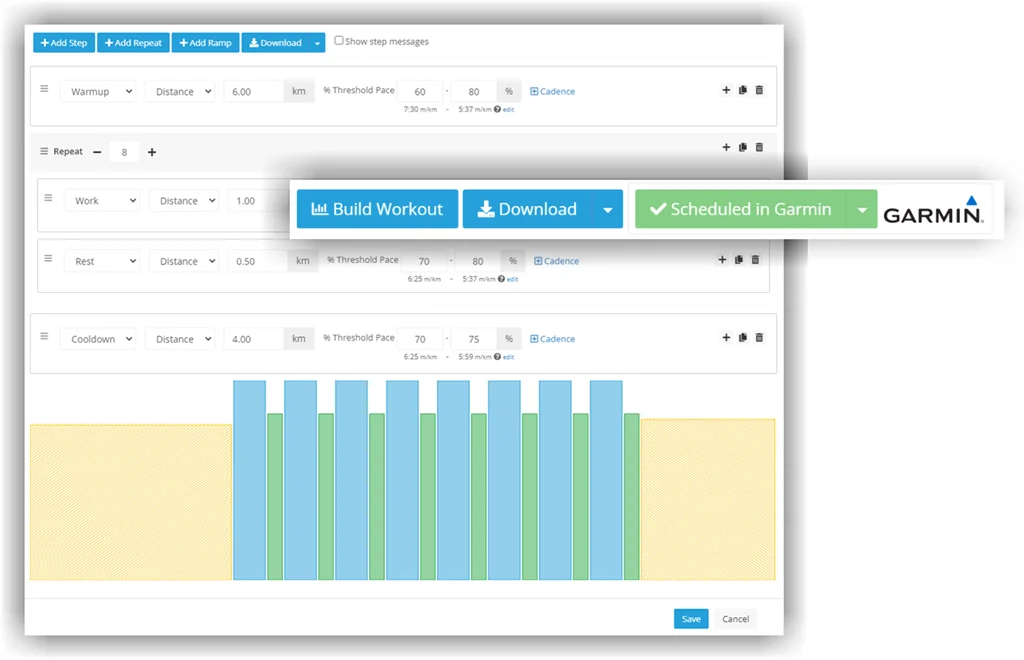Open the Cooldown Distance unit dropdown
The width and height of the screenshot is (1024, 660).
coord(180,340)
